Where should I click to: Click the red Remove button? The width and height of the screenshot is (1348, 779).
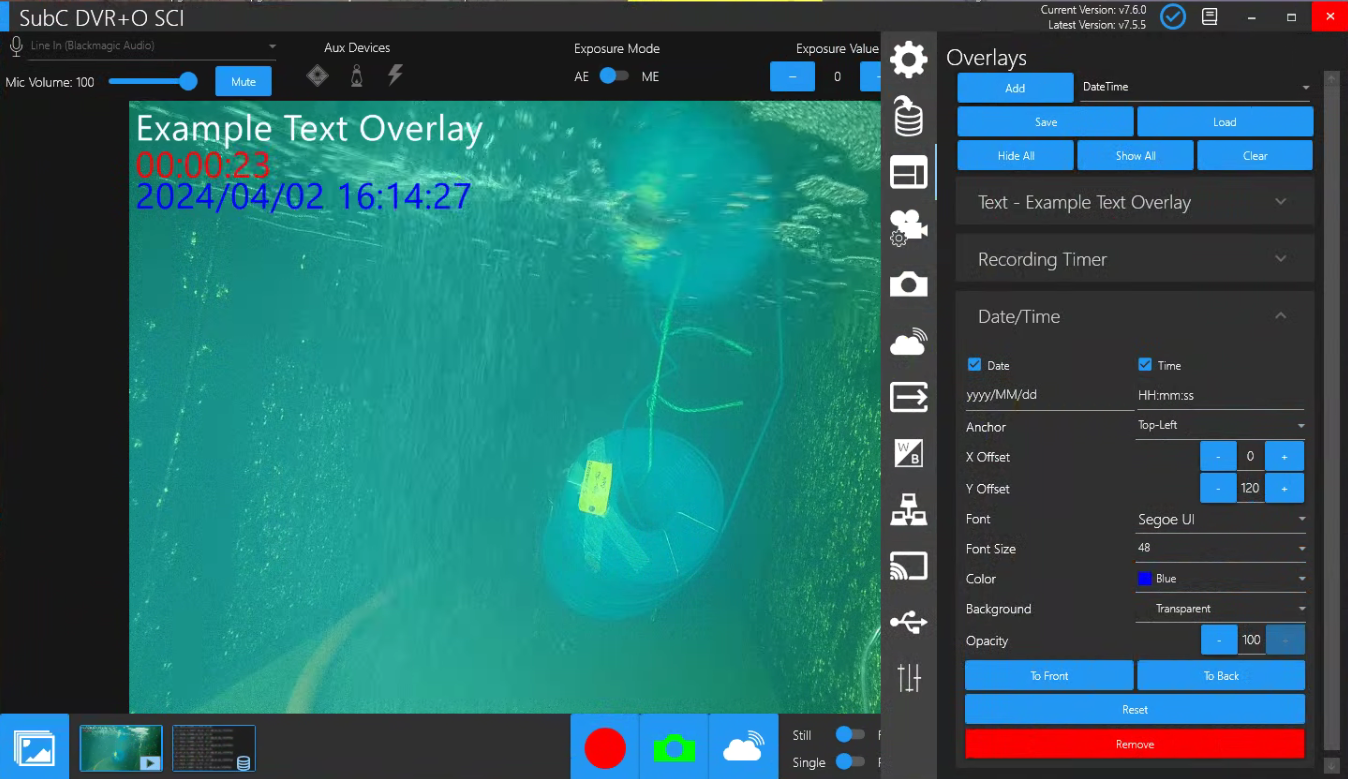(x=1134, y=744)
